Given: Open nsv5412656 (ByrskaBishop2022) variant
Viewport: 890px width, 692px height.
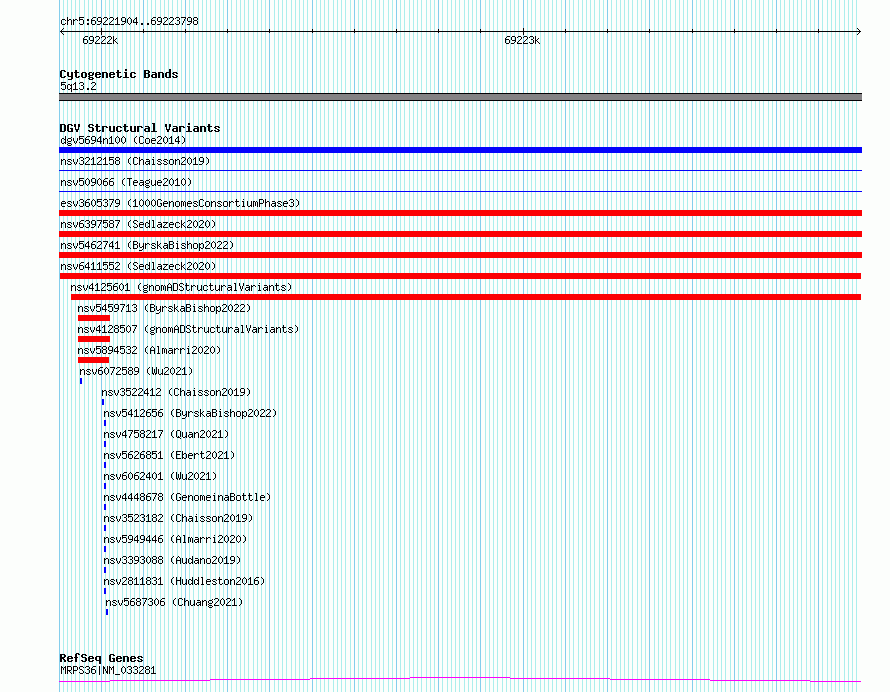Looking at the screenshot, I should 190,413.
